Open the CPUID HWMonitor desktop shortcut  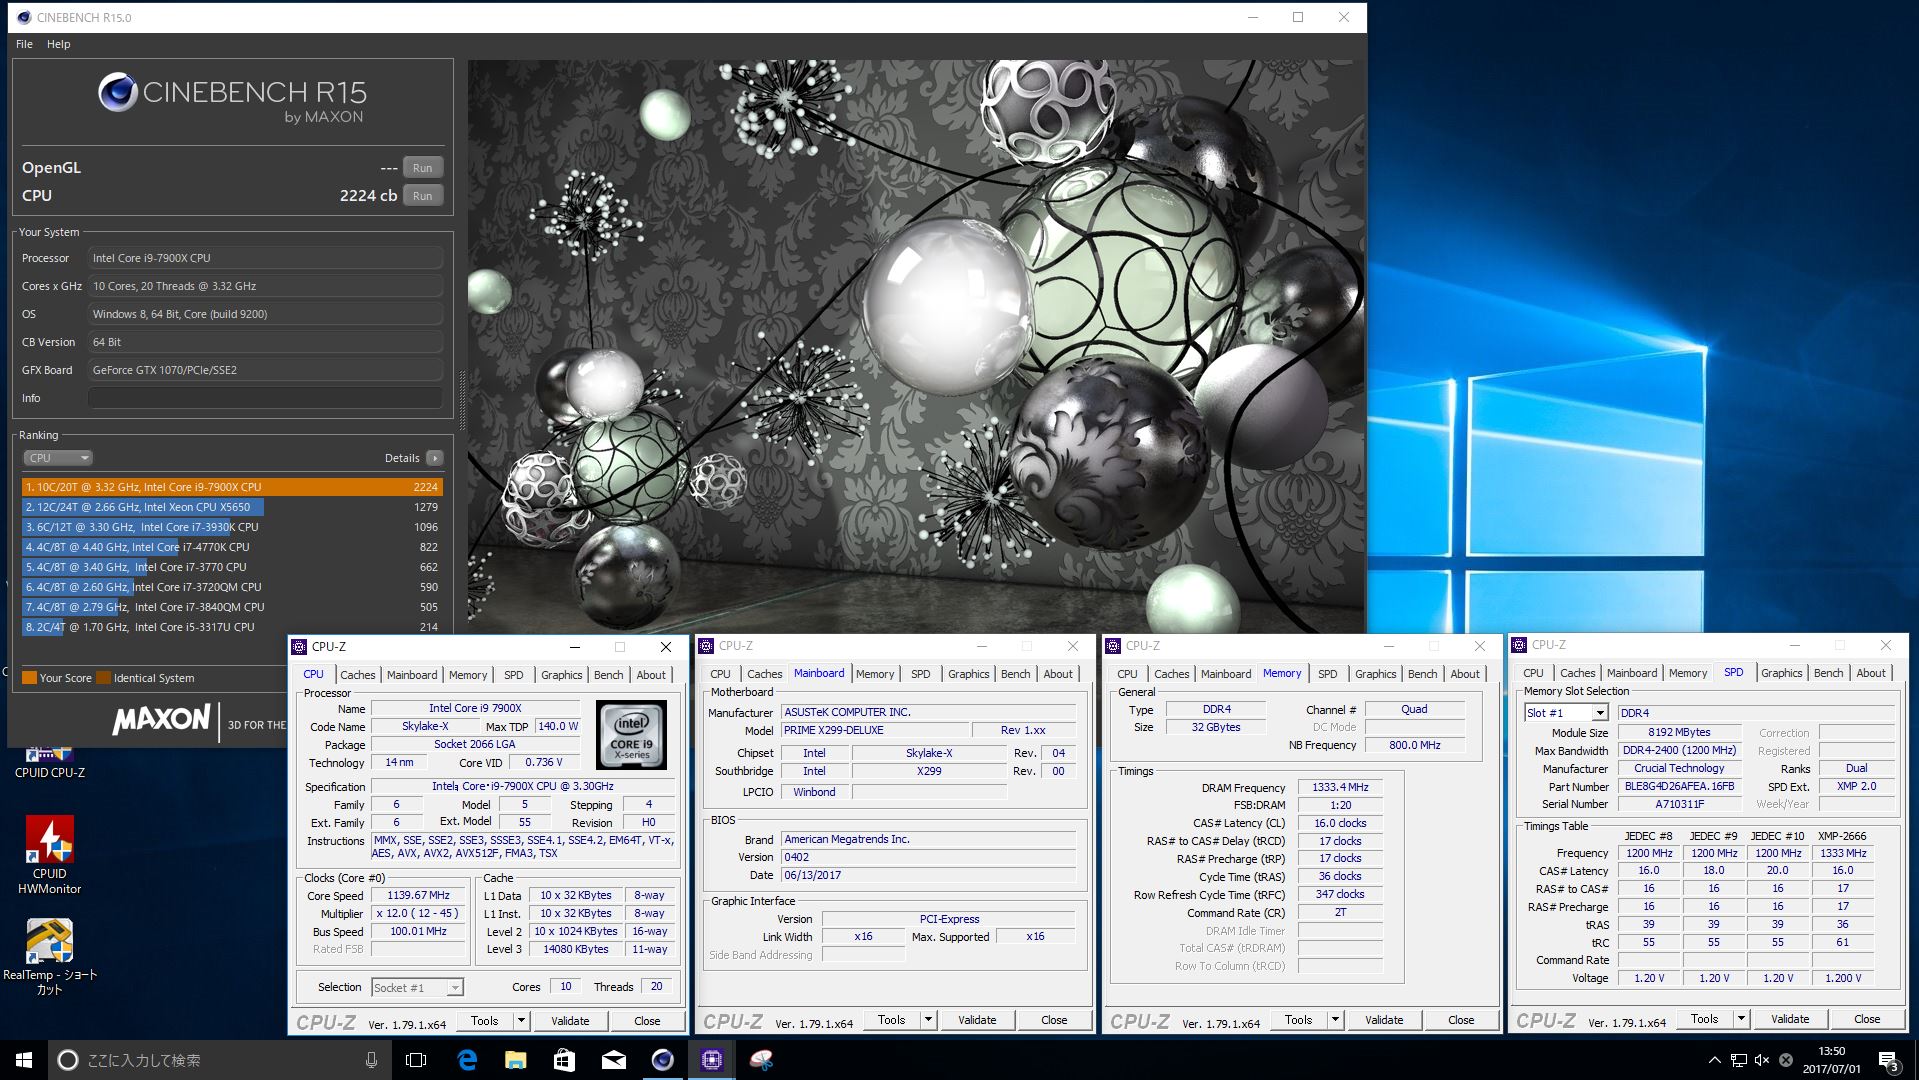(49, 855)
